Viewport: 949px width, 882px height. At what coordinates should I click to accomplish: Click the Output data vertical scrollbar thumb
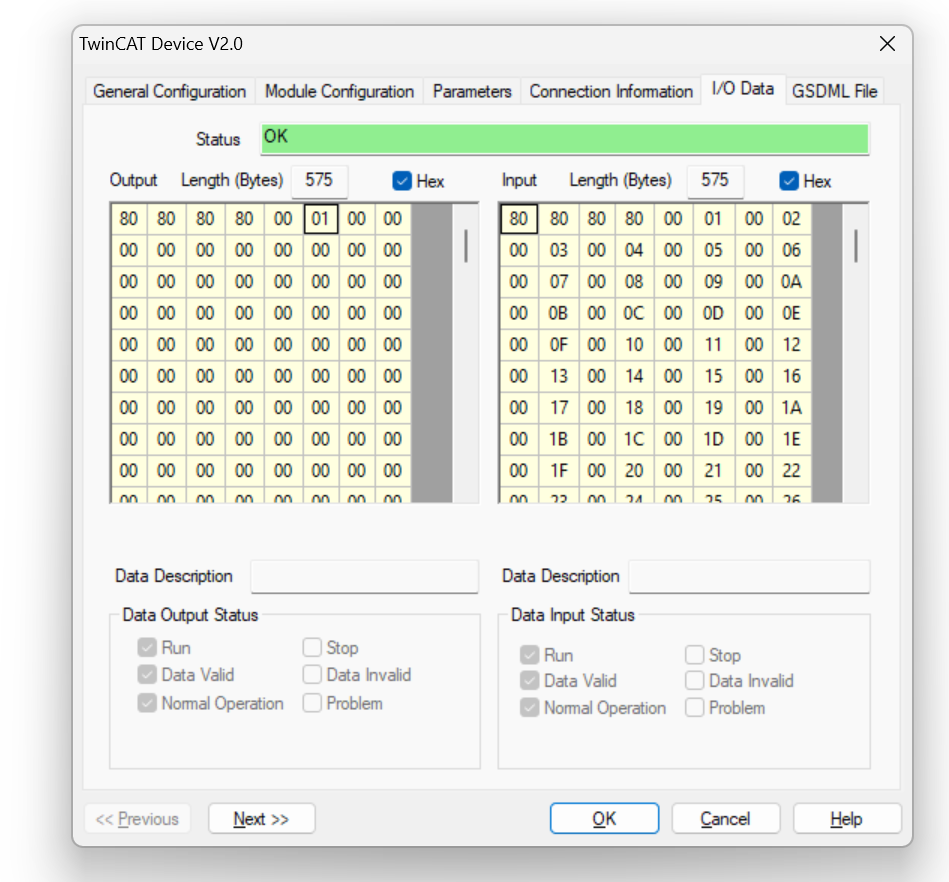tap(465, 245)
